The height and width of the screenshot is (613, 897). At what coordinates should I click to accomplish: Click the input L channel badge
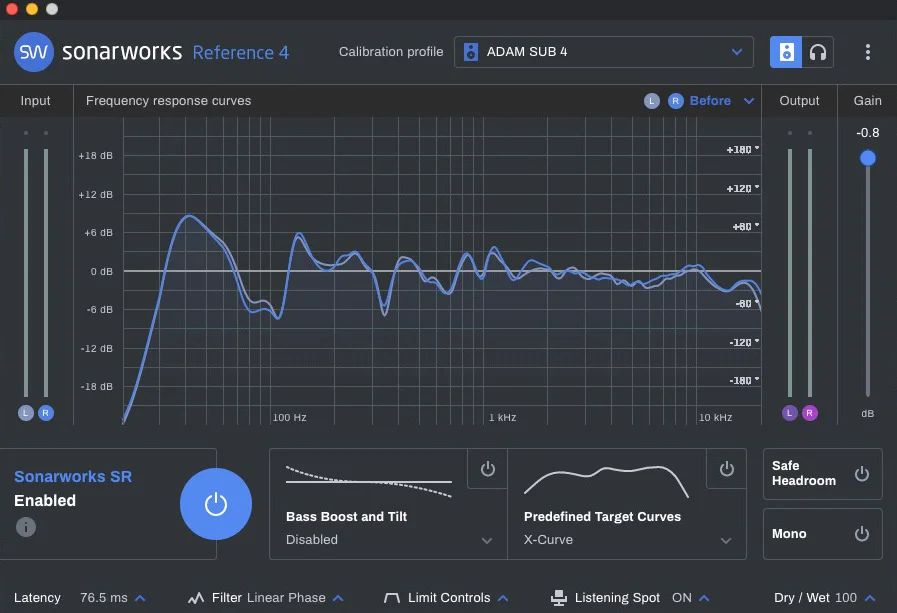pyautogui.click(x=26, y=412)
